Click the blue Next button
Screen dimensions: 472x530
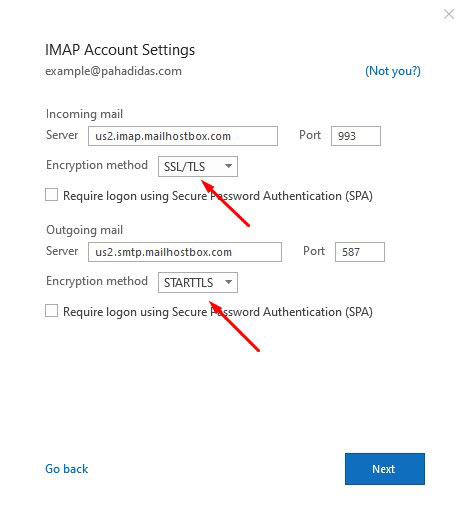point(385,469)
